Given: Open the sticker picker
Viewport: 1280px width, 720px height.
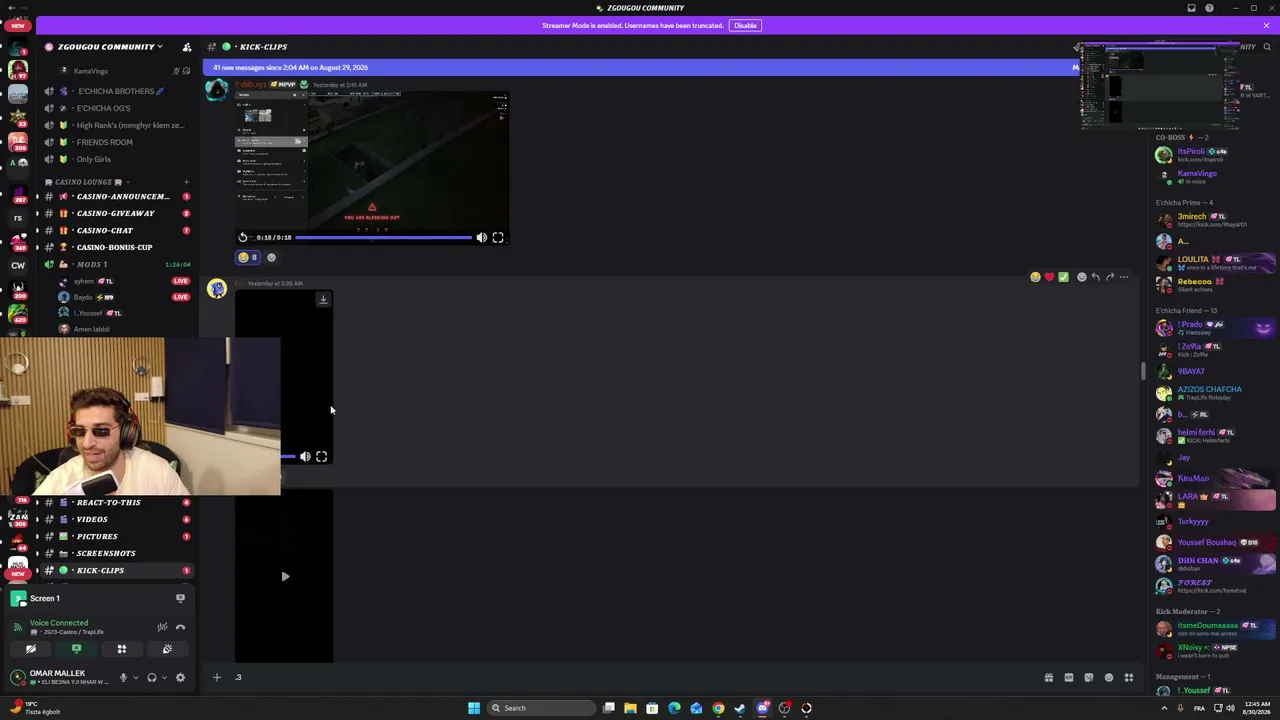Looking at the screenshot, I should pyautogui.click(x=1089, y=677).
